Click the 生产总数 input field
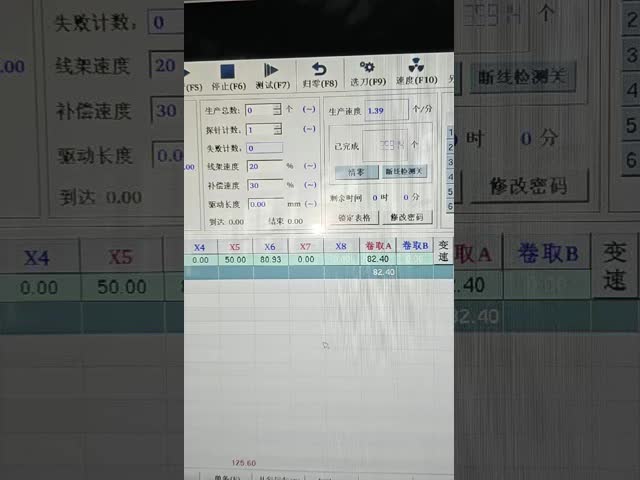Screen dimensions: 640x480 [x=260, y=110]
